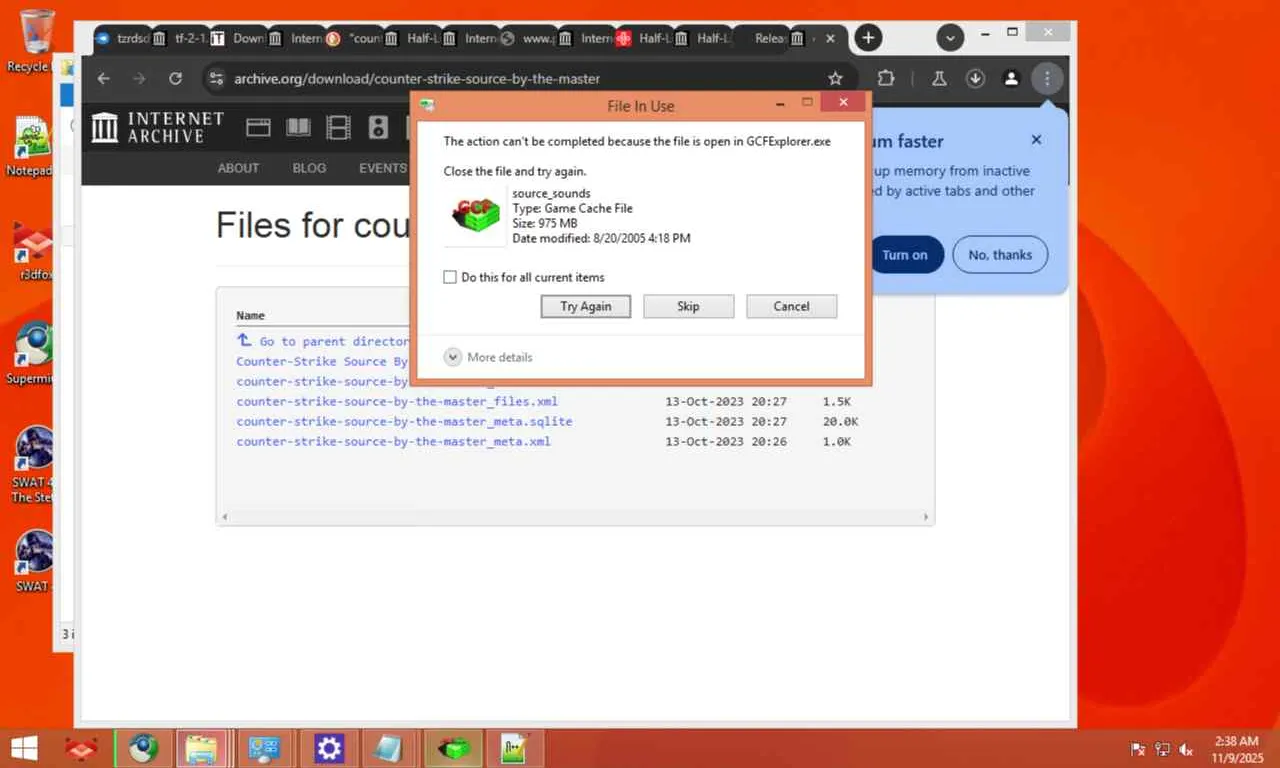Open Internet Archive Audio speaker icon

coord(378,127)
